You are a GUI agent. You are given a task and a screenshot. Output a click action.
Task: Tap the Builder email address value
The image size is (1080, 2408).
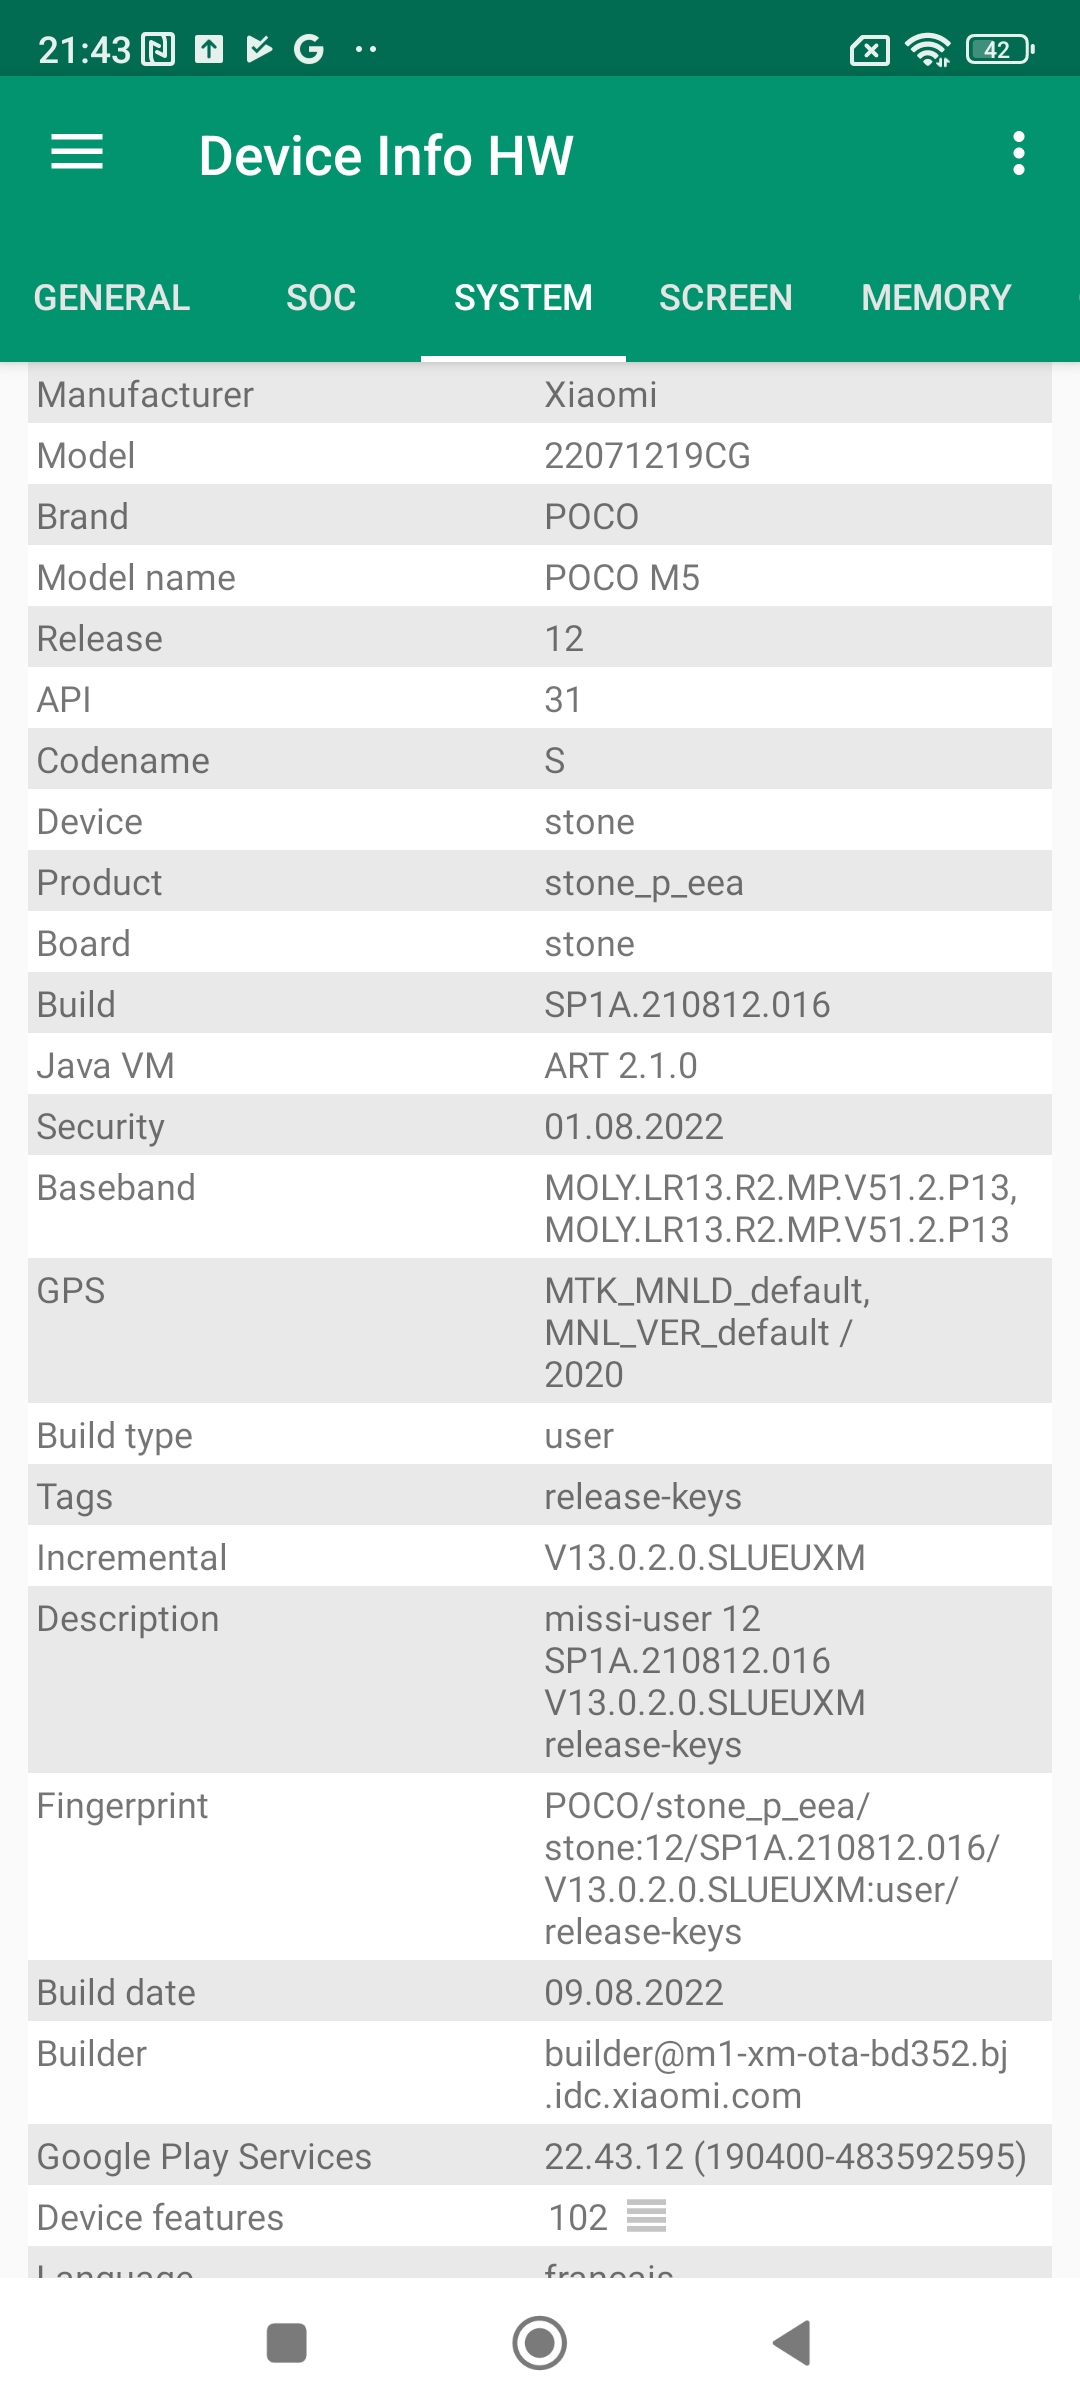pos(775,2074)
